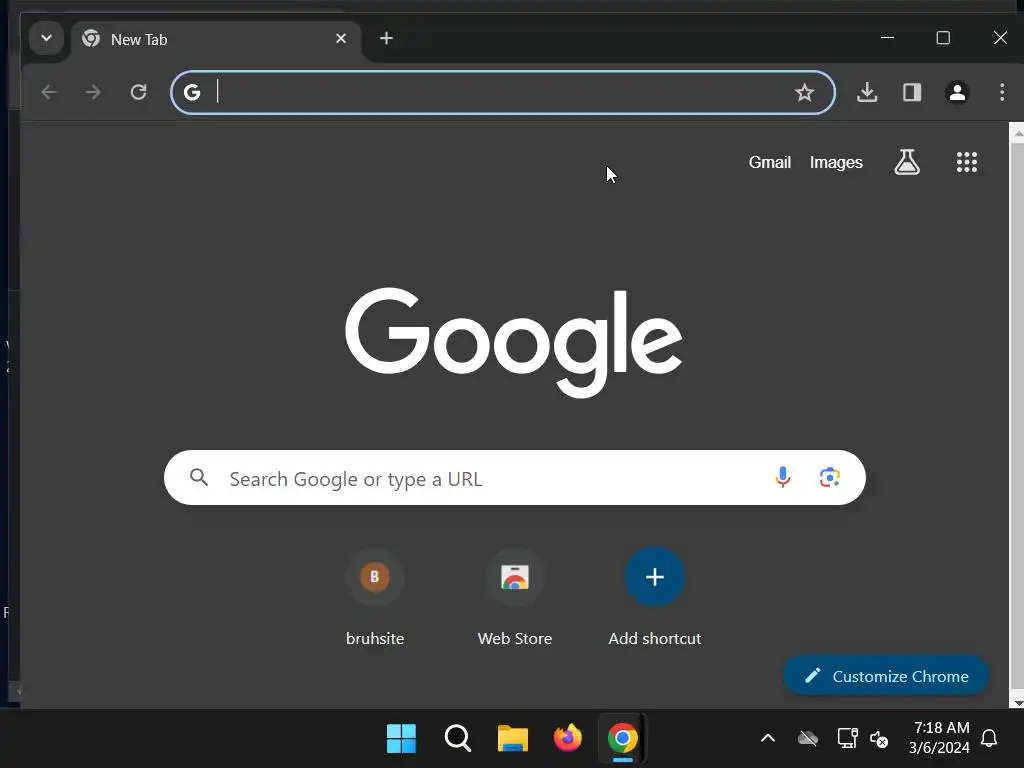Open the Windows Start menu
The image size is (1024, 768).
[x=401, y=739]
